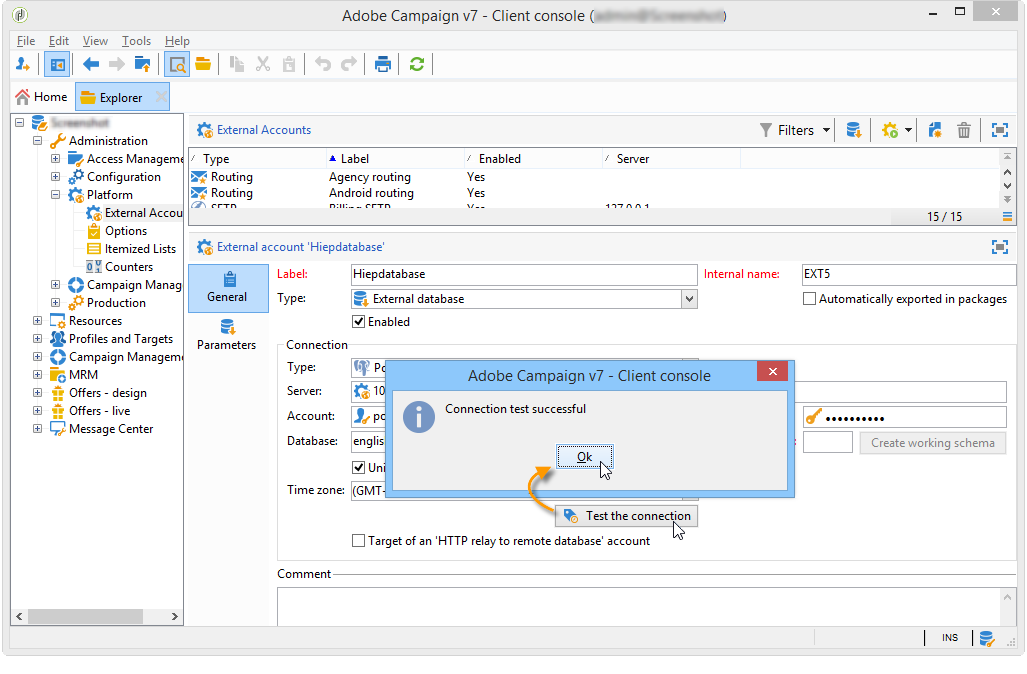Image resolution: width=1027 pixels, height=674 pixels.
Task: Open the View menu
Action: (95, 41)
